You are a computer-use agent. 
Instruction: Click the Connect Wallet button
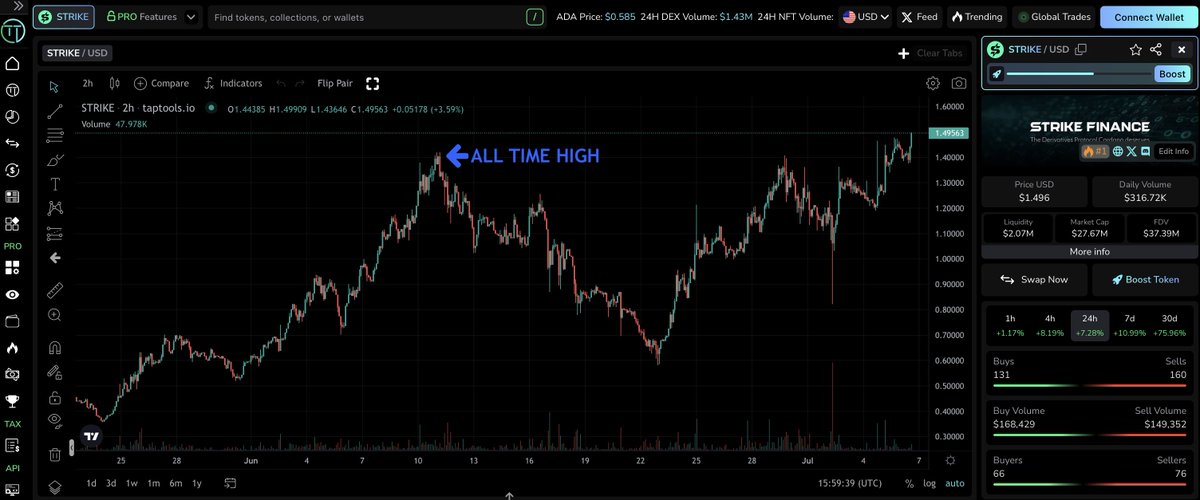pyautogui.click(x=1147, y=17)
